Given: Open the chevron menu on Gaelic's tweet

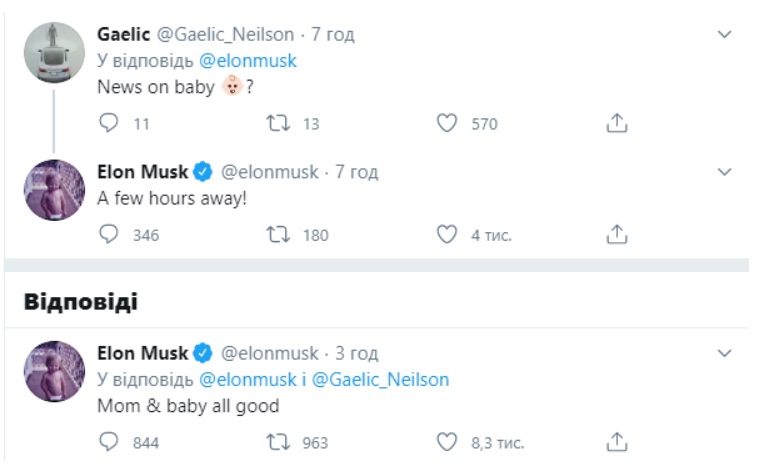Looking at the screenshot, I should pos(726,35).
